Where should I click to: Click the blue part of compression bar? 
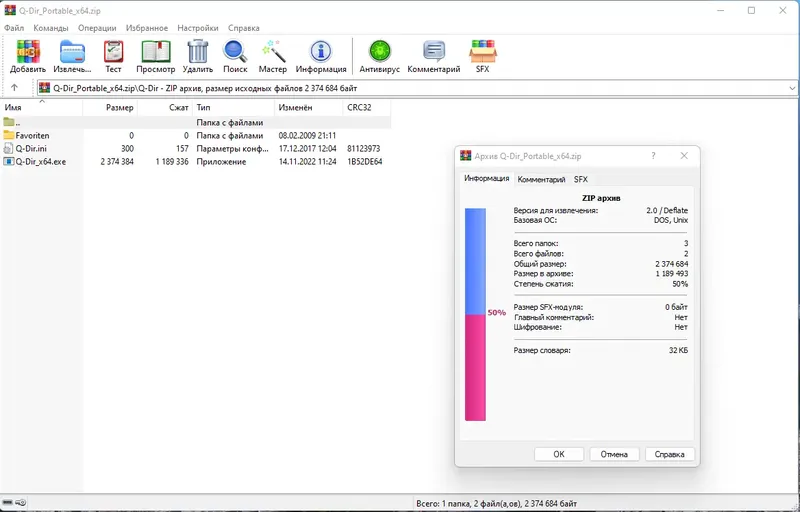[x=475, y=261]
